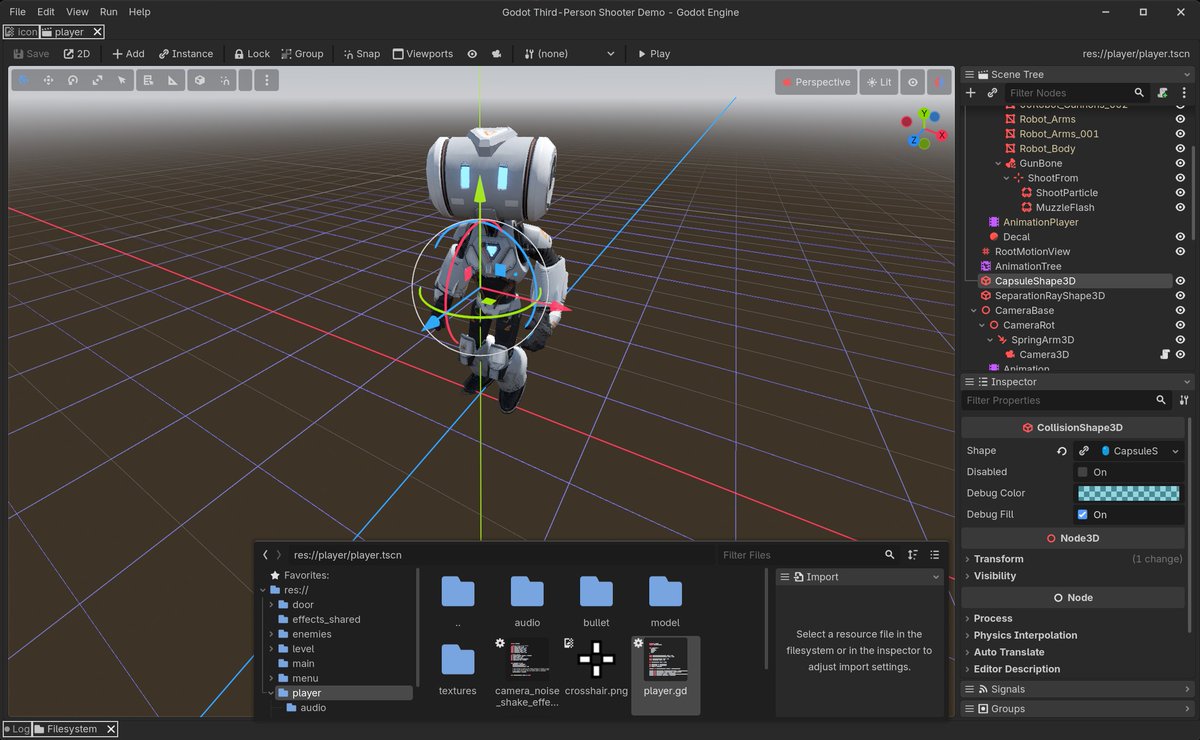This screenshot has height=740, width=1200.
Task: Toggle visibility of MuzzleFlash node
Action: tap(1180, 207)
